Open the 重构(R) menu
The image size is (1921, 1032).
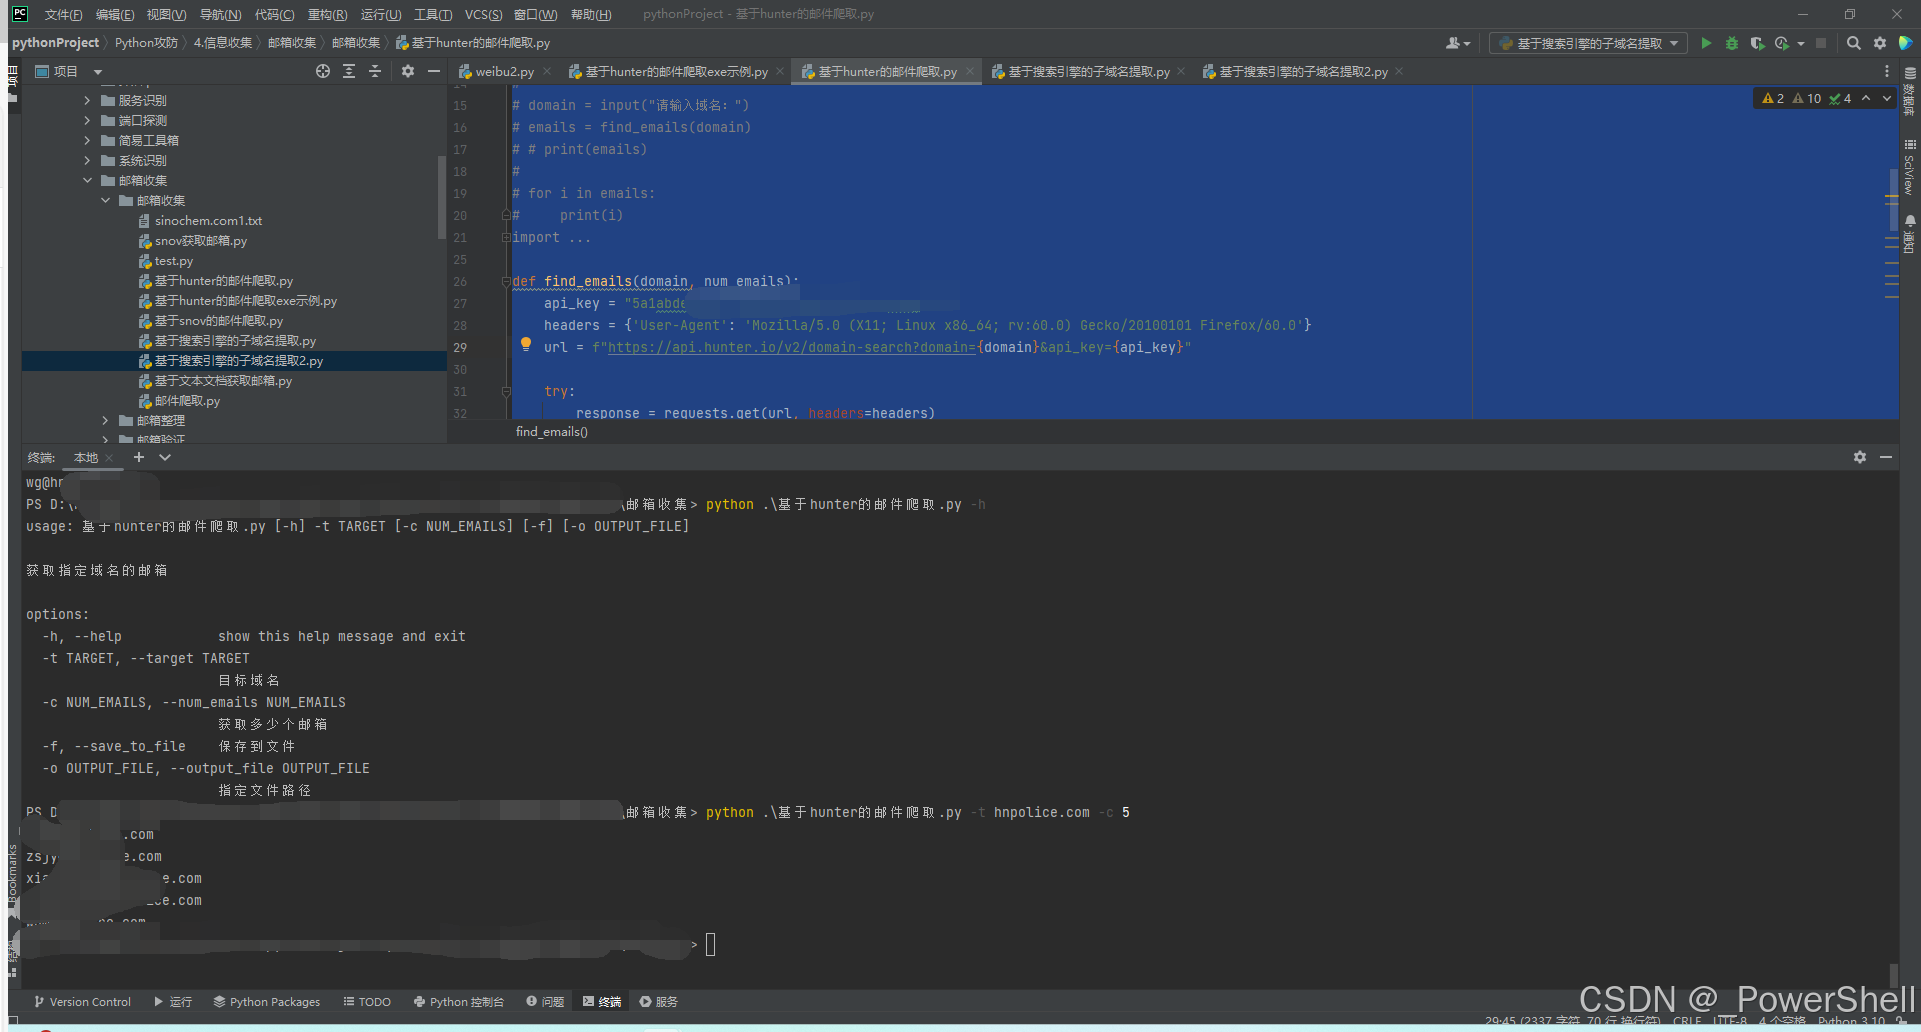tap(328, 14)
